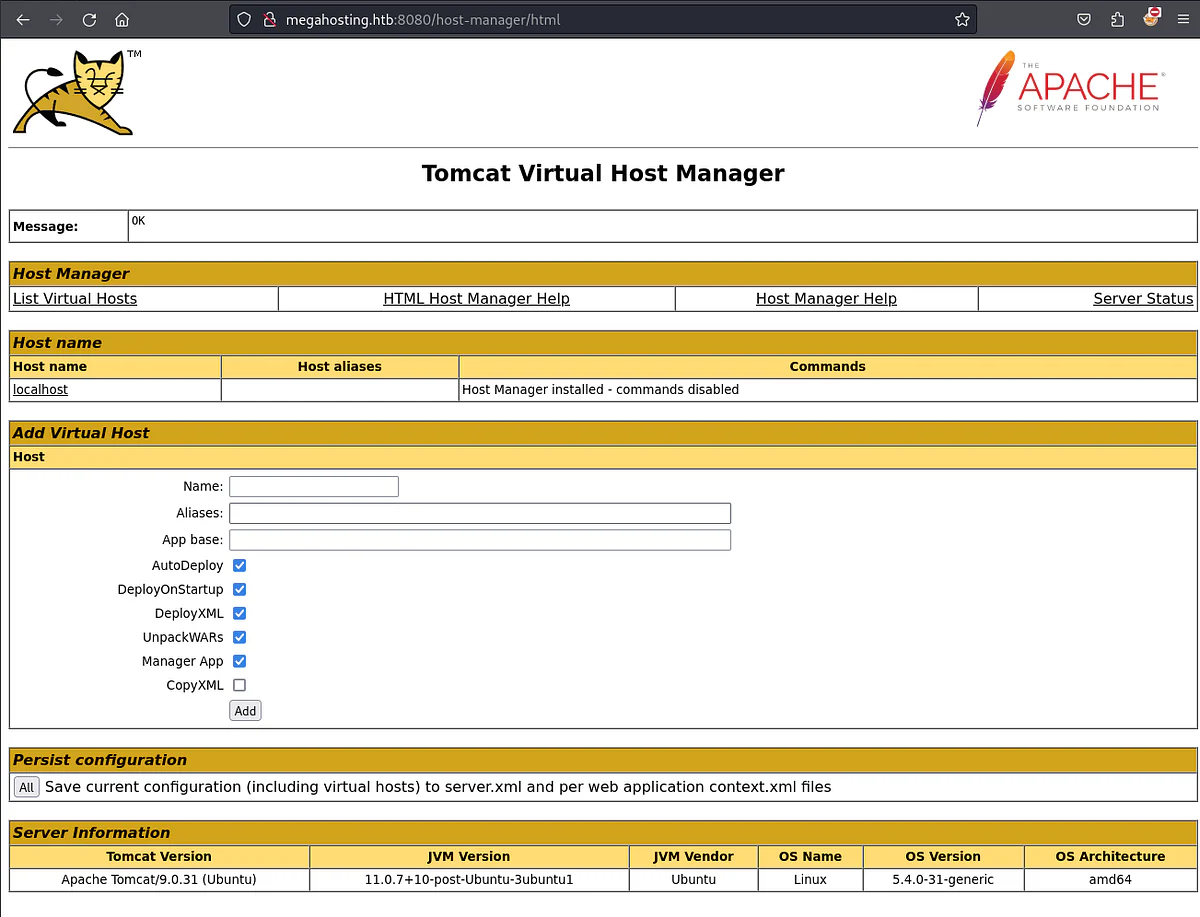
Task: Enable the CopyXML checkbox
Action: click(239, 685)
